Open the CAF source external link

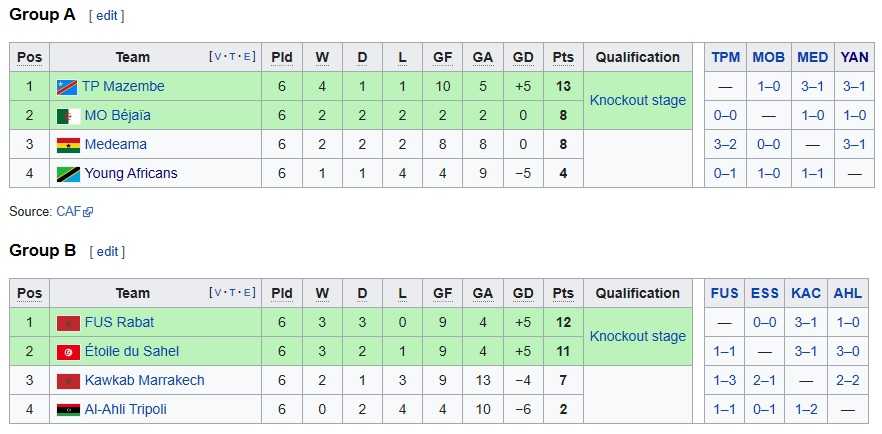tap(74, 212)
